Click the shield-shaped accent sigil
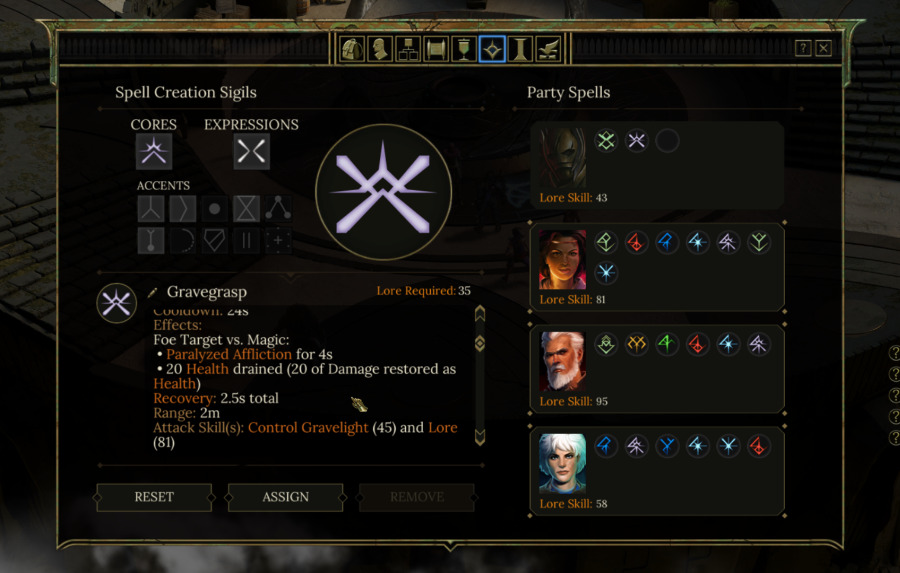 click(215, 241)
